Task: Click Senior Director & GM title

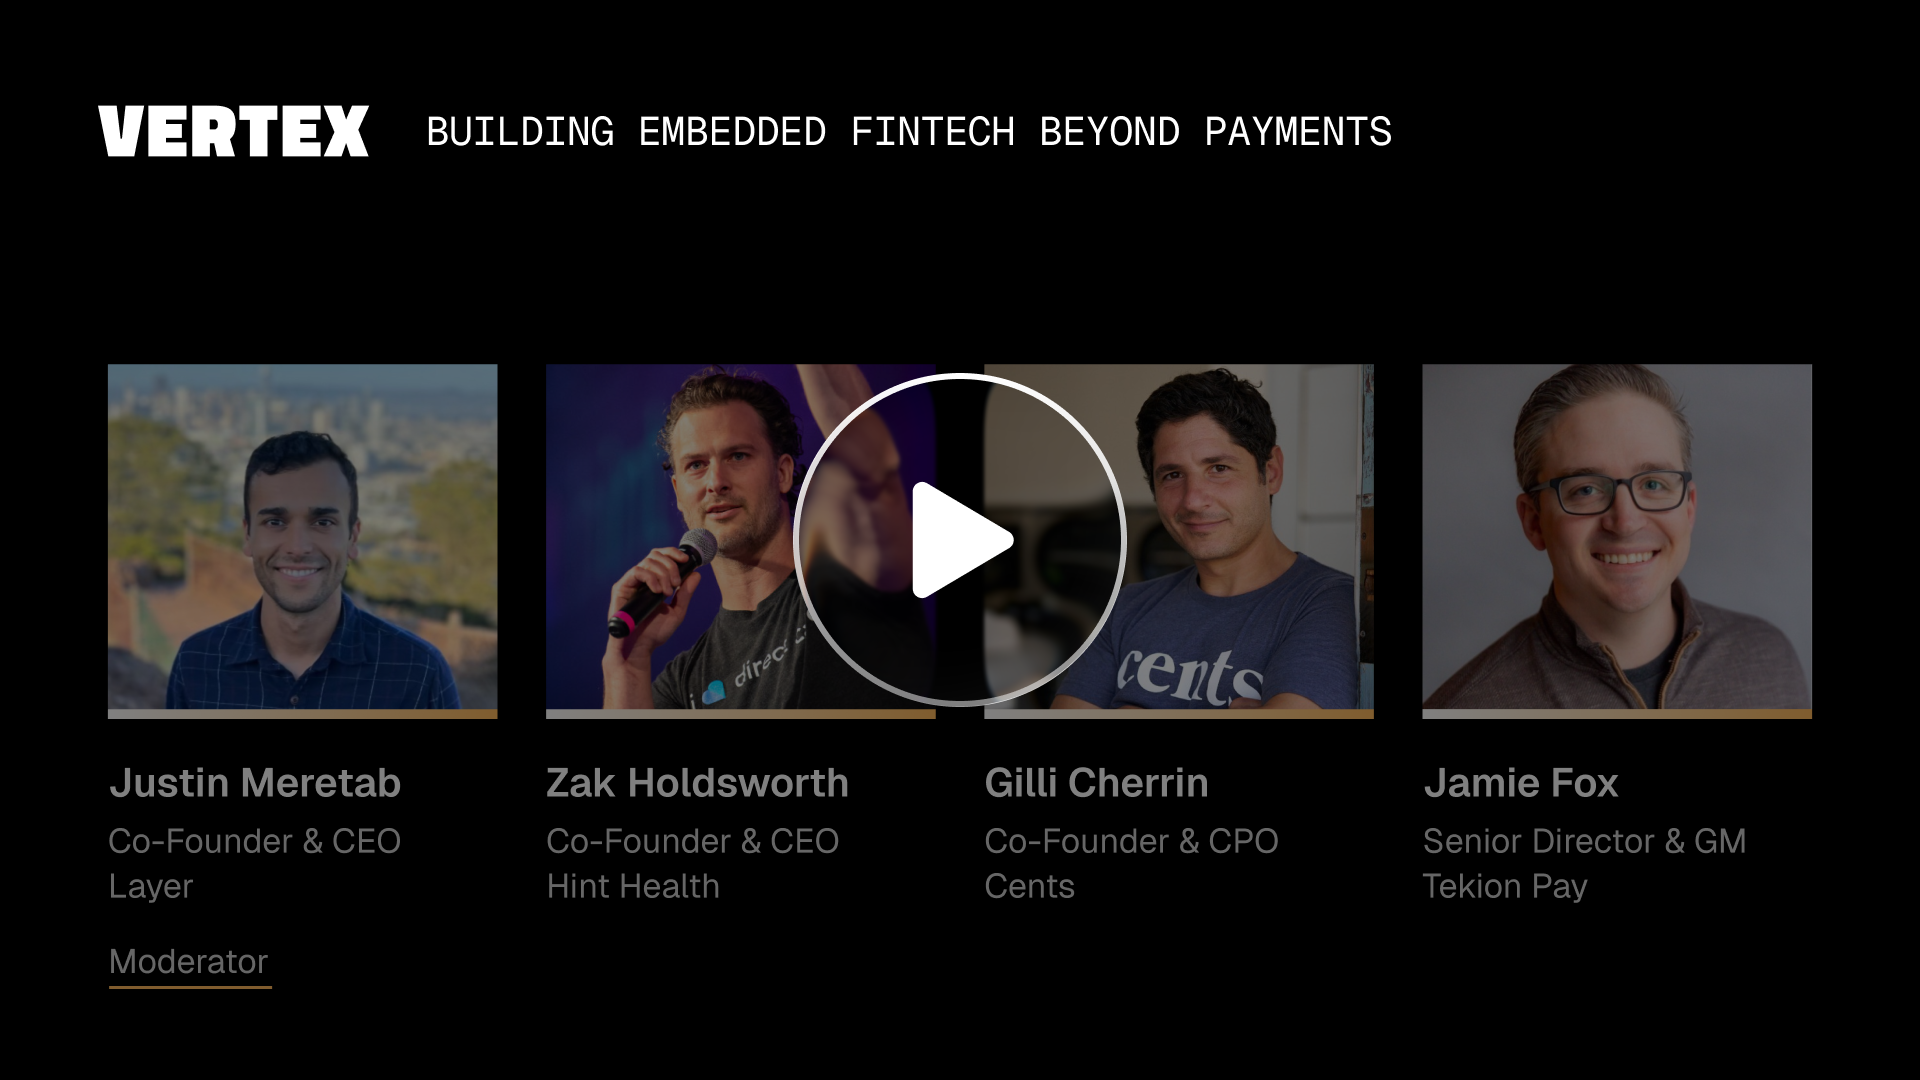Action: (1584, 841)
